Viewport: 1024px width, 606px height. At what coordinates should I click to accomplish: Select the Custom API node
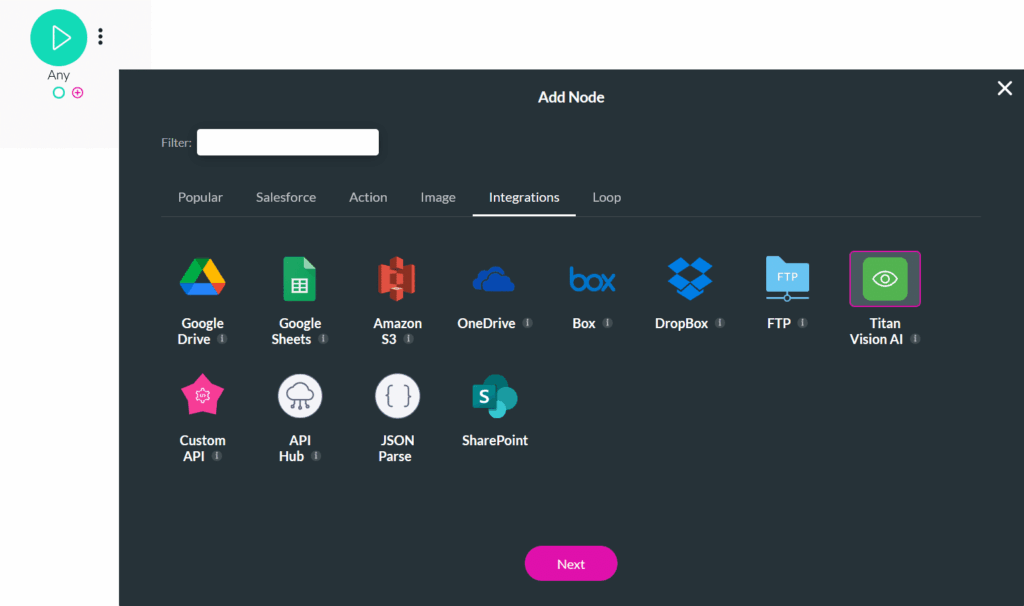(x=202, y=395)
